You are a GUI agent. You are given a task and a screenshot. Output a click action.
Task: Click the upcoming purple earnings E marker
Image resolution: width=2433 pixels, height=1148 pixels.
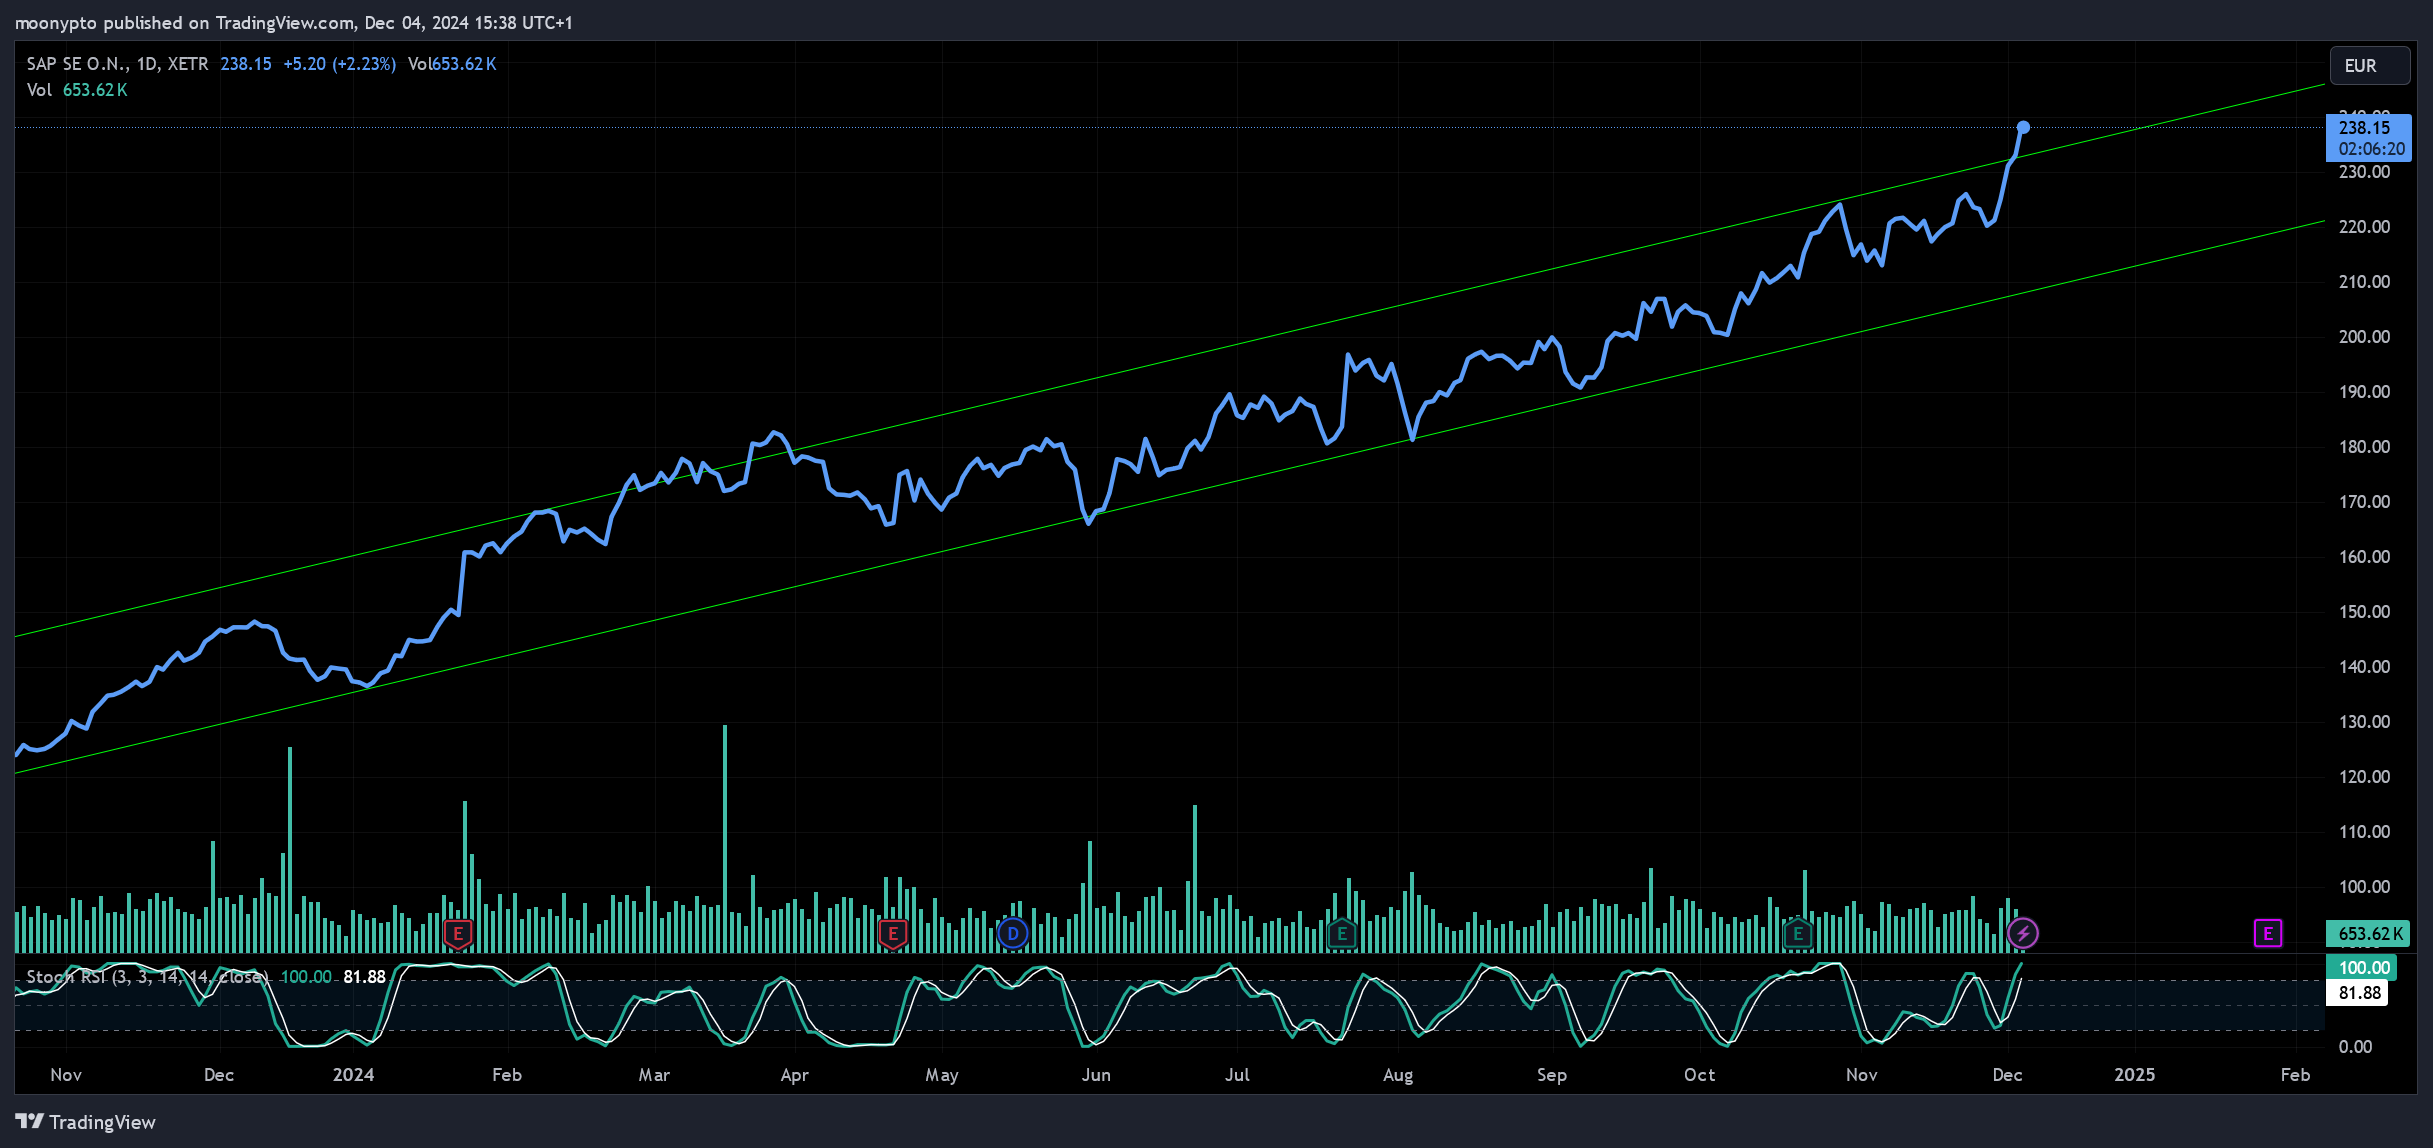point(2268,934)
